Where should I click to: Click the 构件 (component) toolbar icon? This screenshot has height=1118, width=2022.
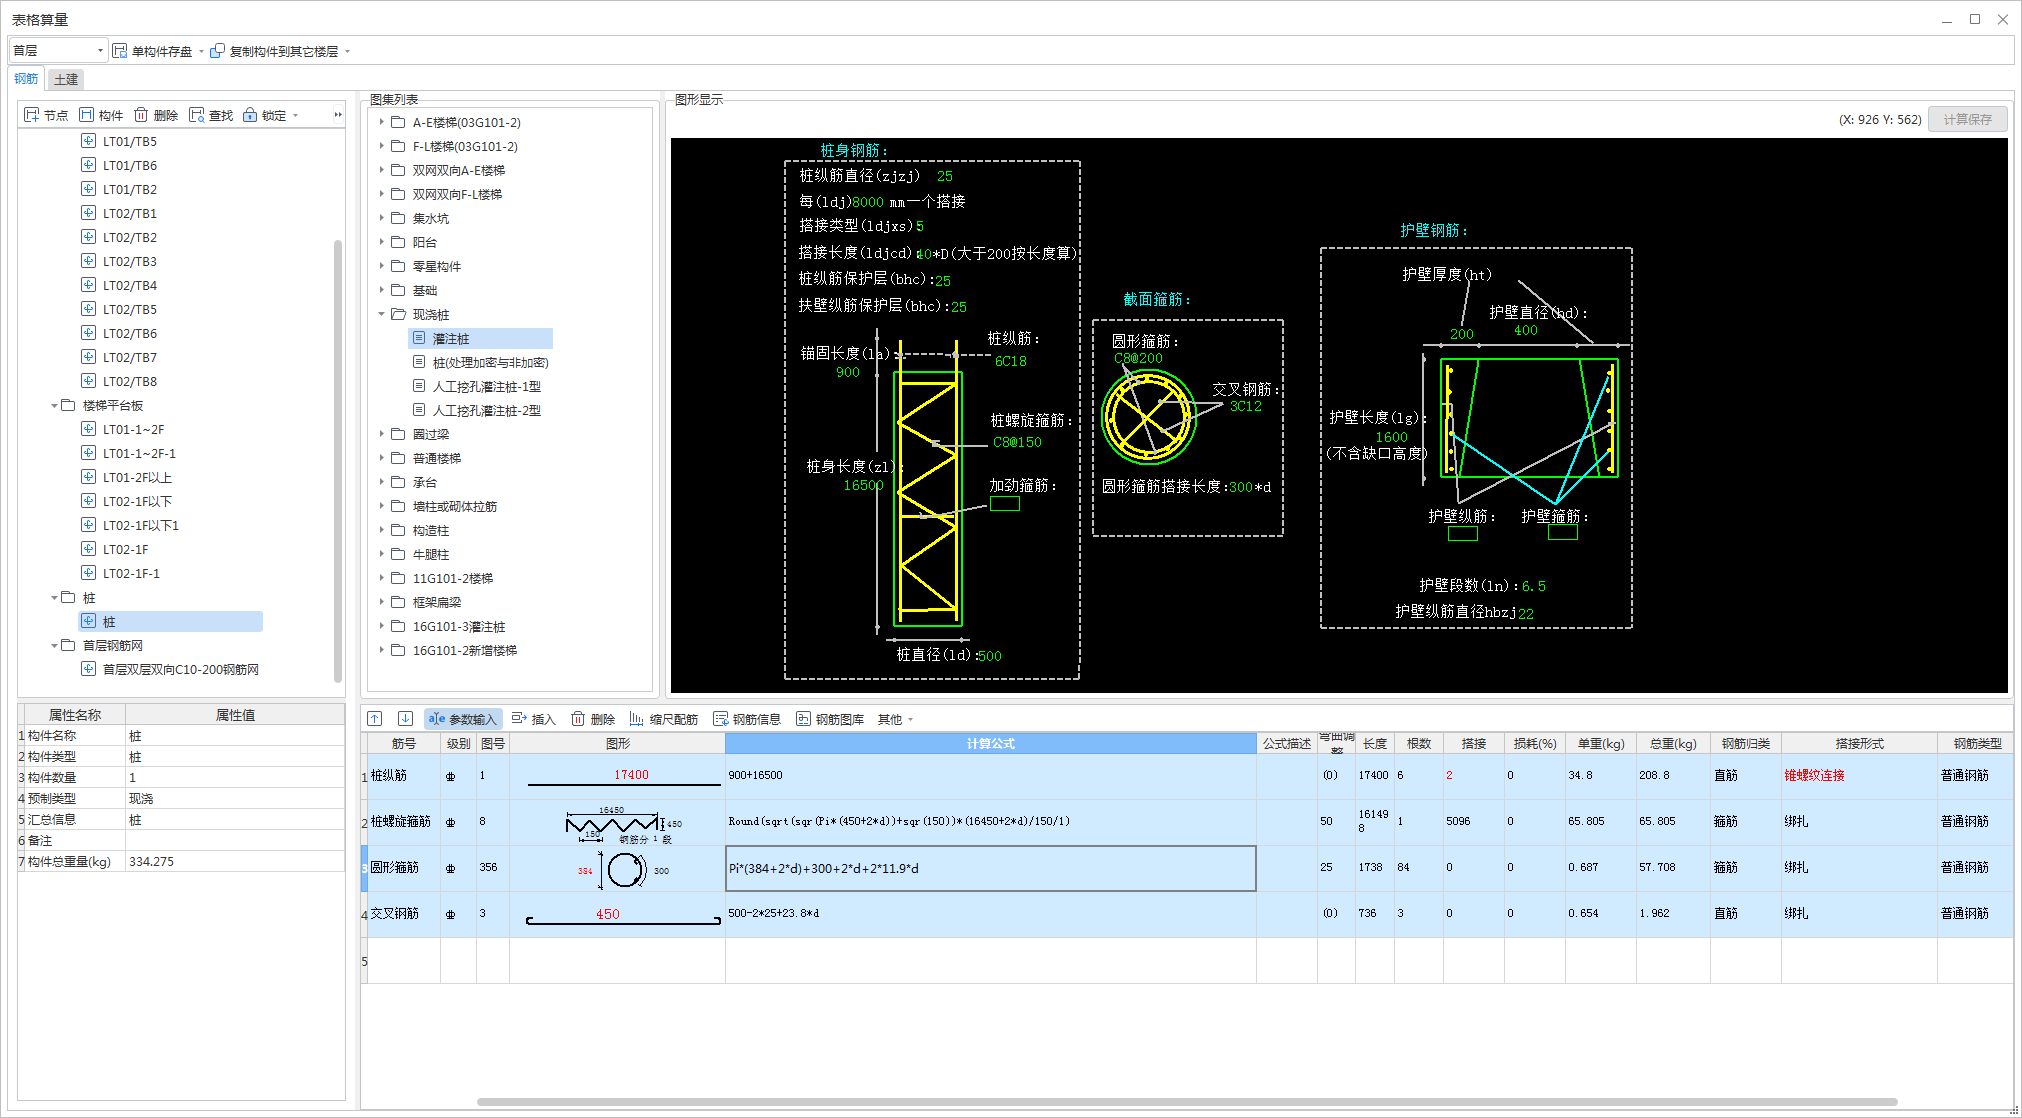[87, 115]
